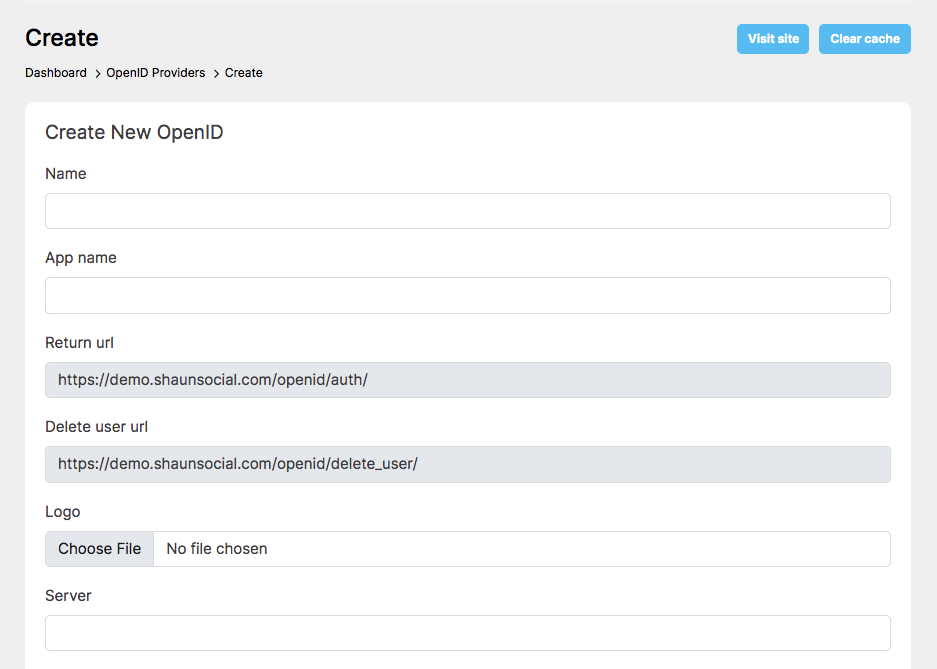This screenshot has height=669, width=937.
Task: Click the Create New OpenID heading
Action: click(134, 132)
